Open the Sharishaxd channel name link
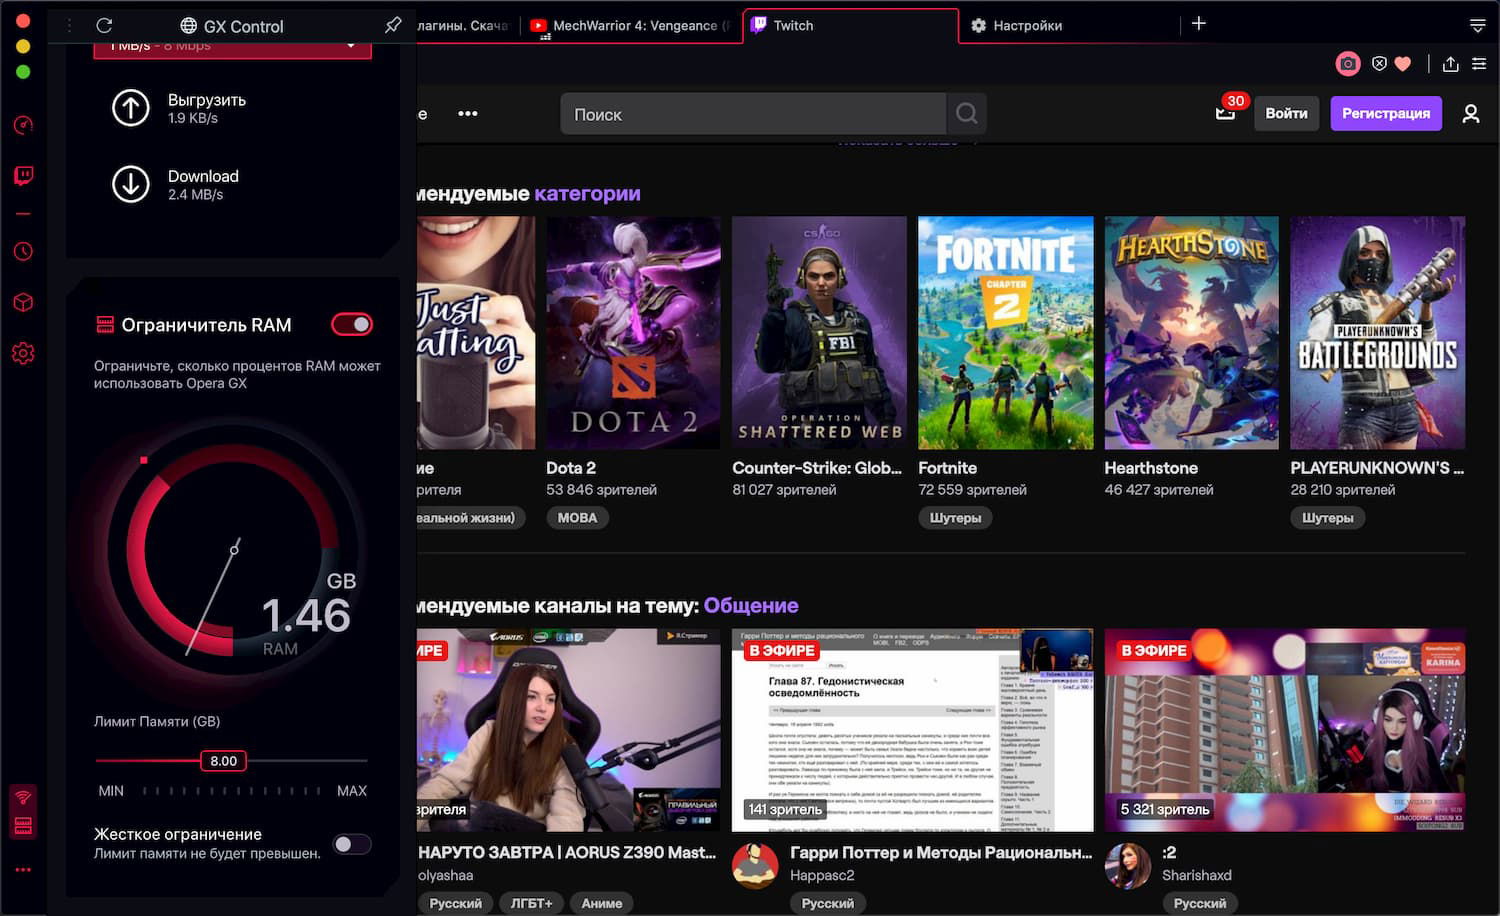1500x916 pixels. pos(1197,875)
